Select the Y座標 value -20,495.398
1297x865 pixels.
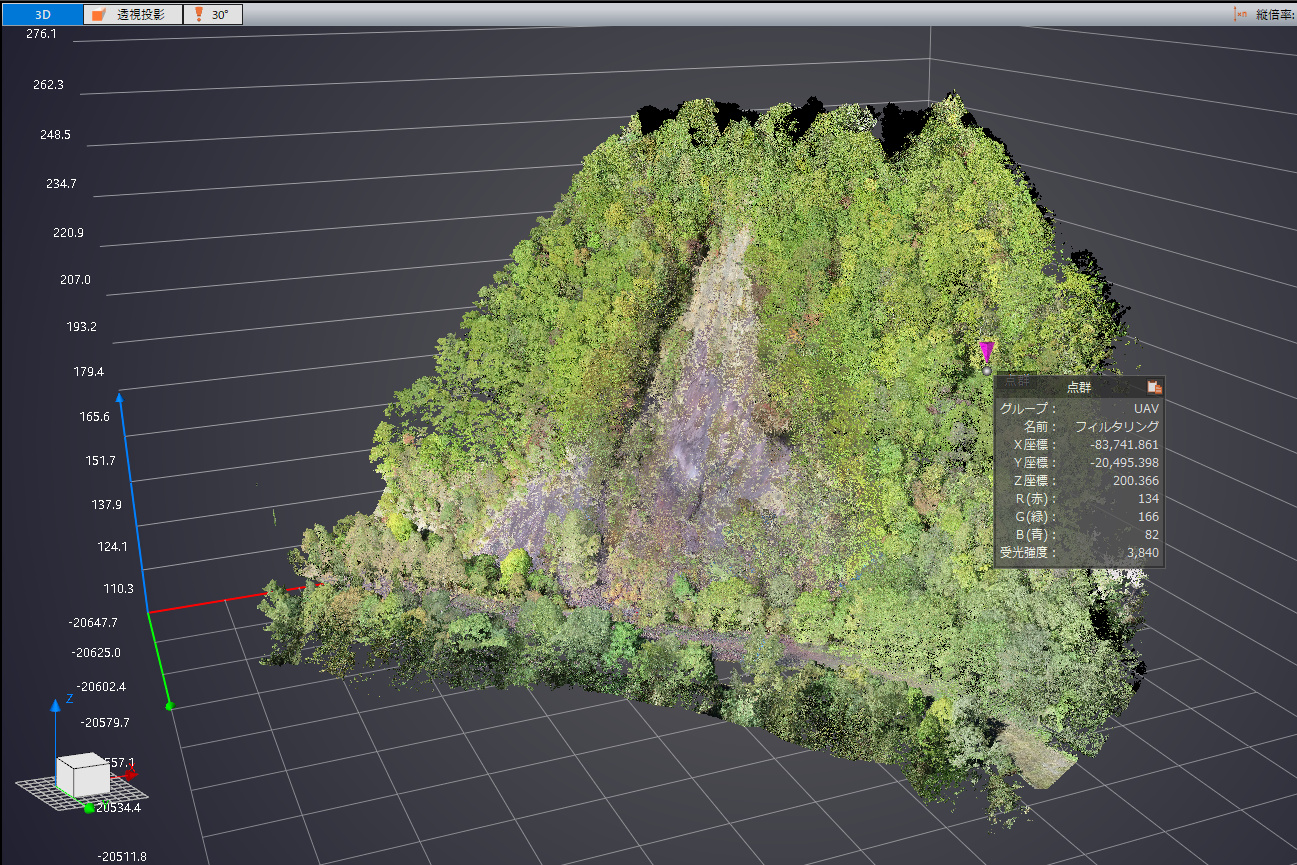click(1123, 463)
